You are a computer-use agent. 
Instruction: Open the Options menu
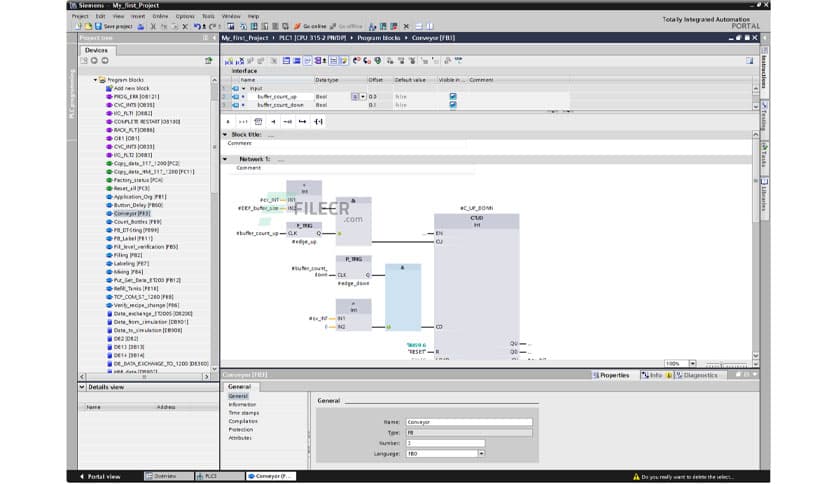tap(185, 16)
